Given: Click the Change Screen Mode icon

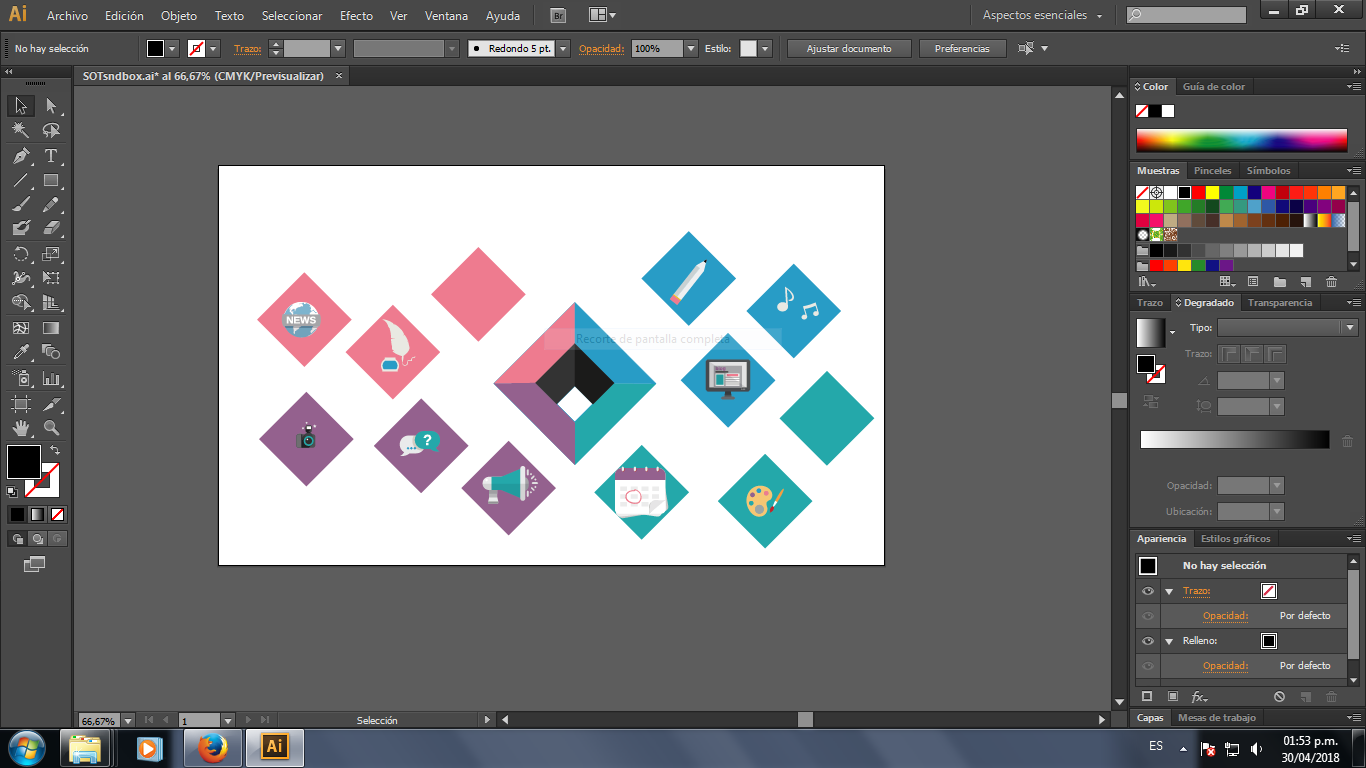Looking at the screenshot, I should pos(35,565).
